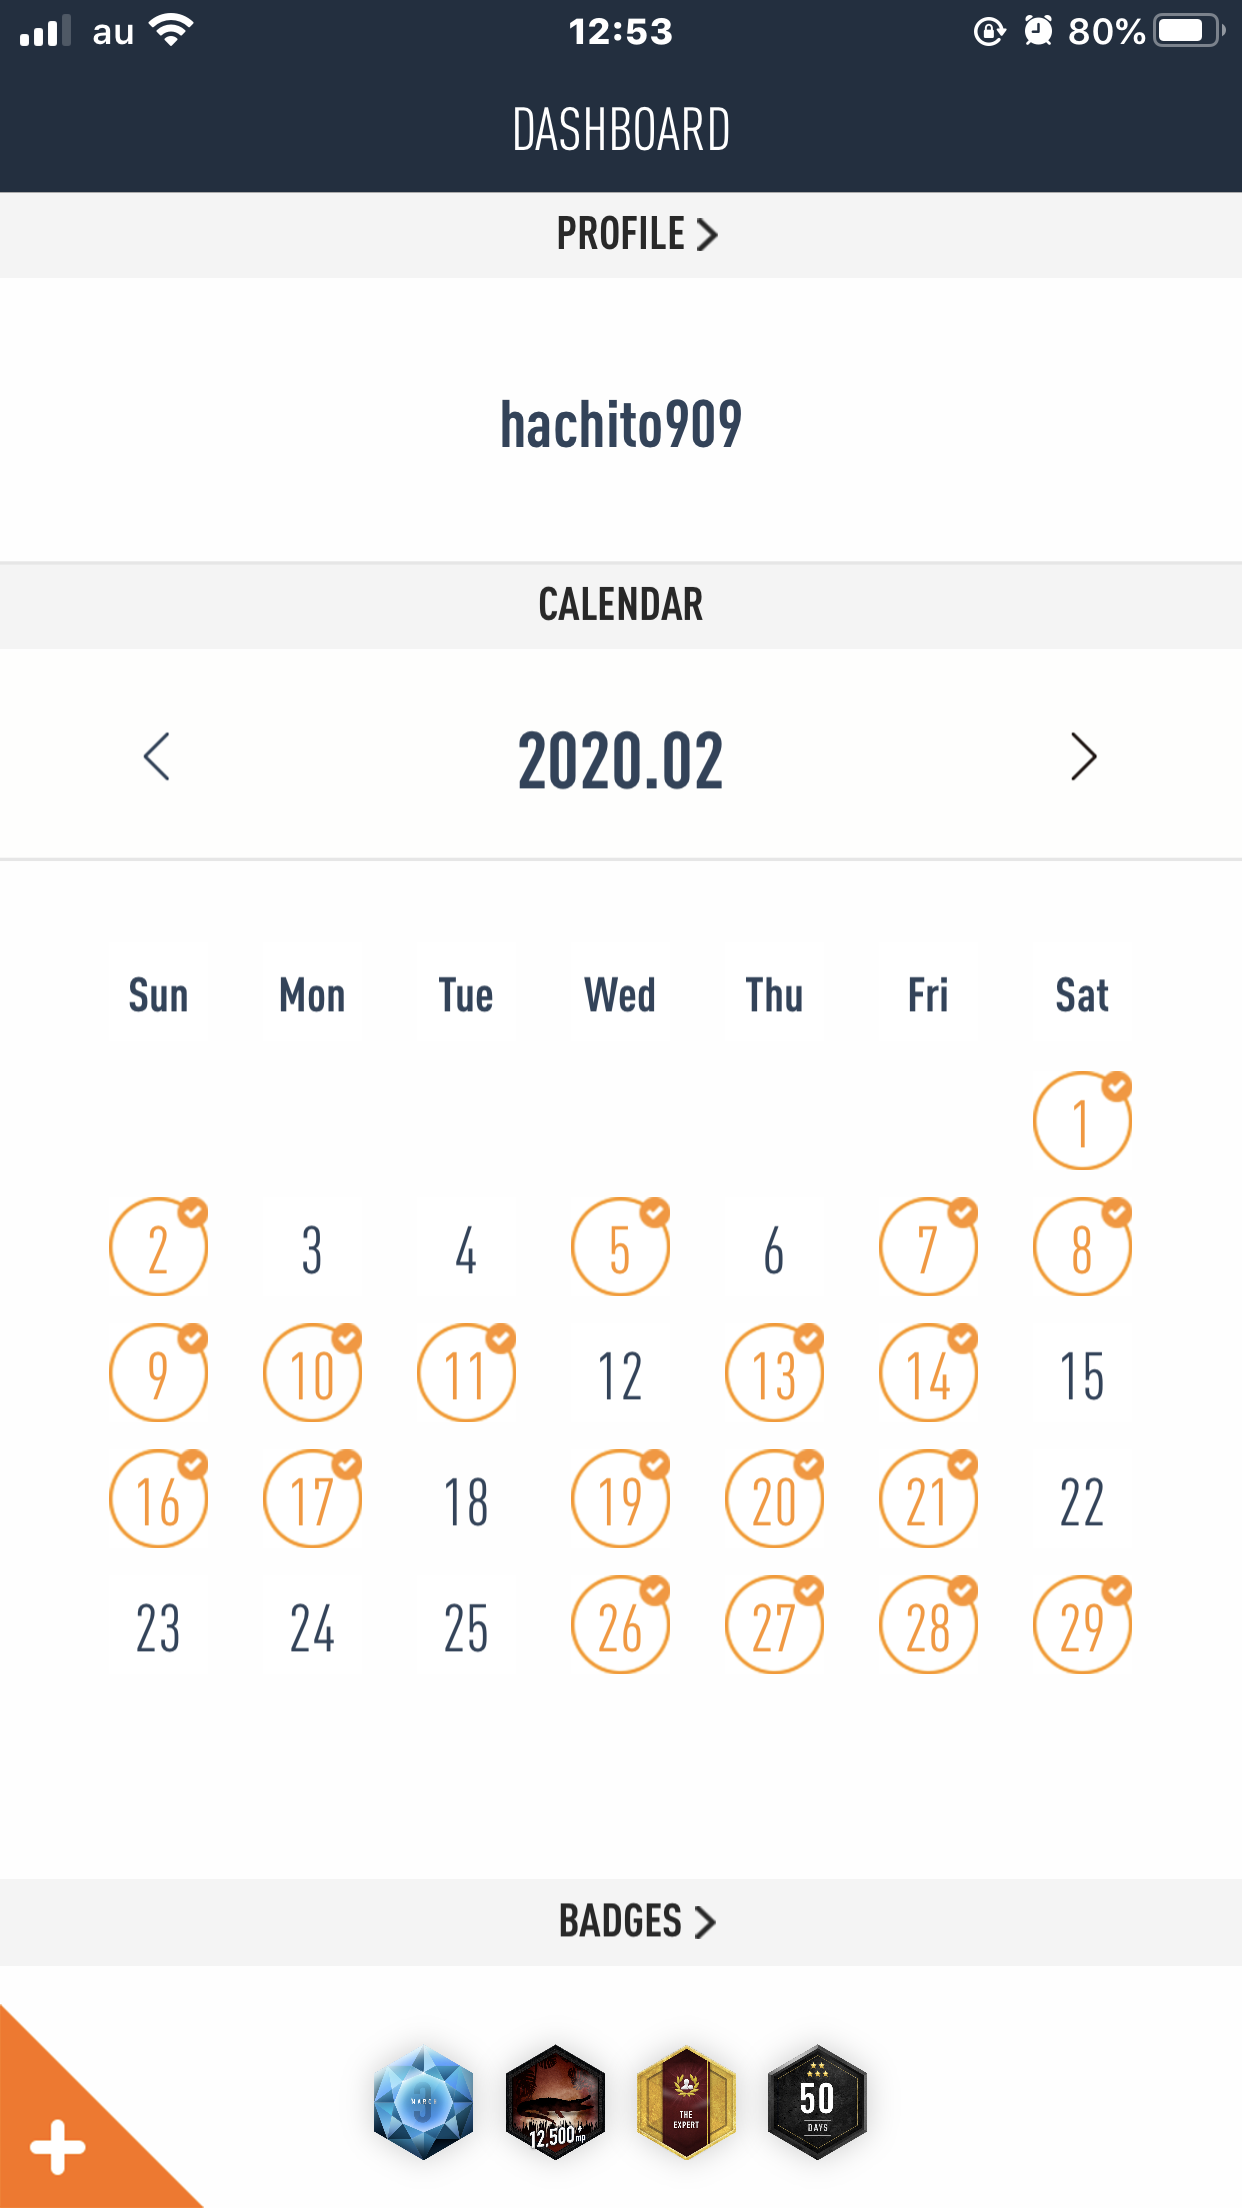
Task: Tap the battery indicator in status bar
Action: [1188, 31]
